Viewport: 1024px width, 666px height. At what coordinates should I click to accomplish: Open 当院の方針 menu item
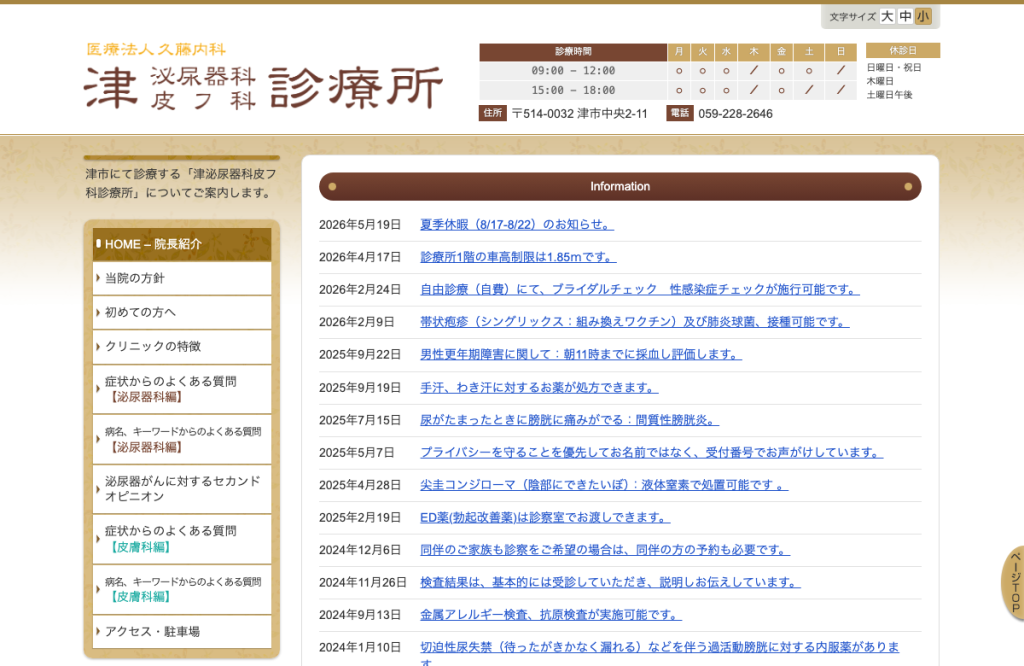click(182, 278)
